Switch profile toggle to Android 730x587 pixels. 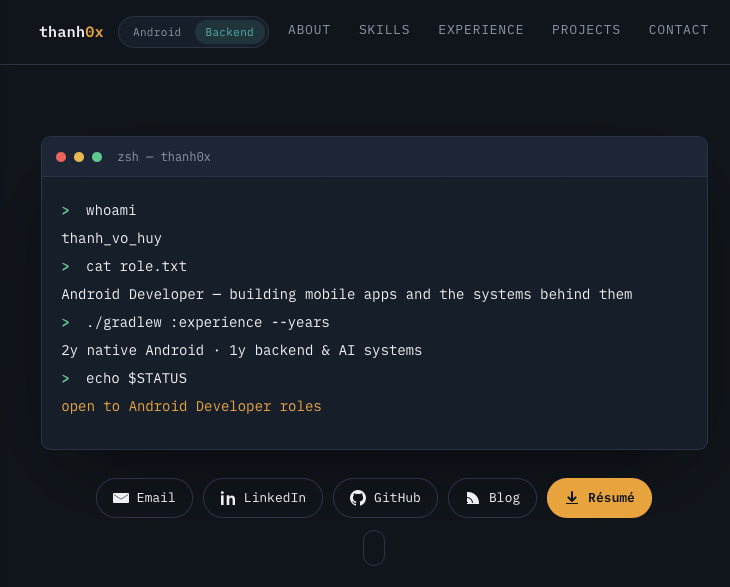(x=157, y=32)
